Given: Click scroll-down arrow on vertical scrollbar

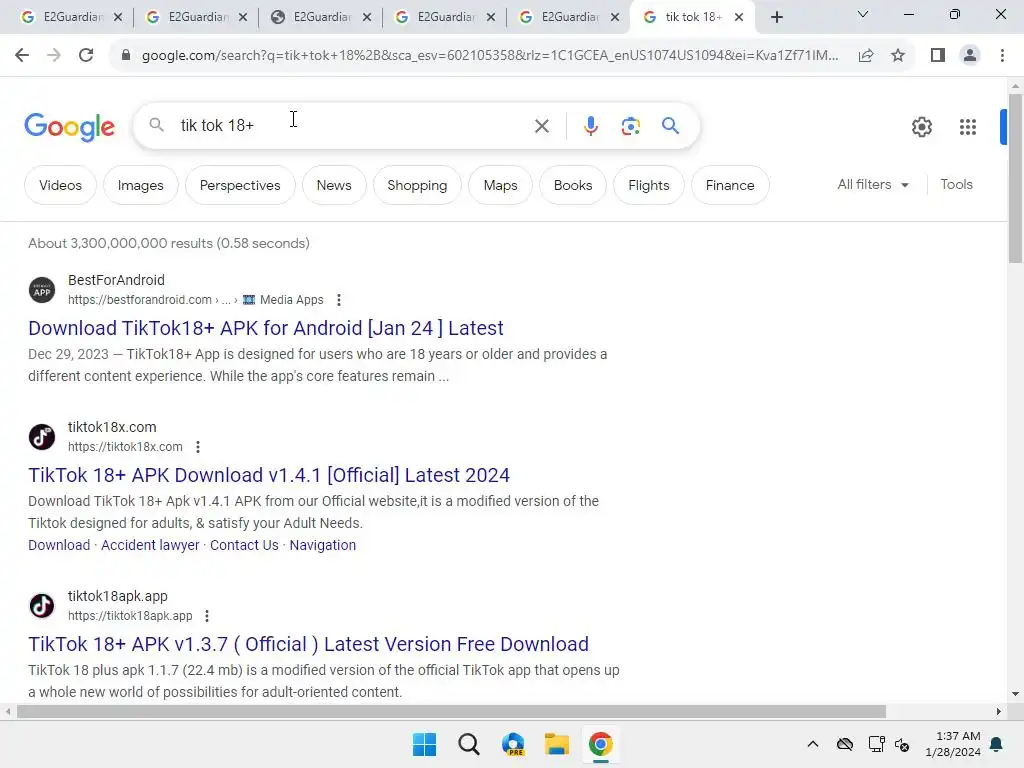Looking at the screenshot, I should (x=1015, y=694).
